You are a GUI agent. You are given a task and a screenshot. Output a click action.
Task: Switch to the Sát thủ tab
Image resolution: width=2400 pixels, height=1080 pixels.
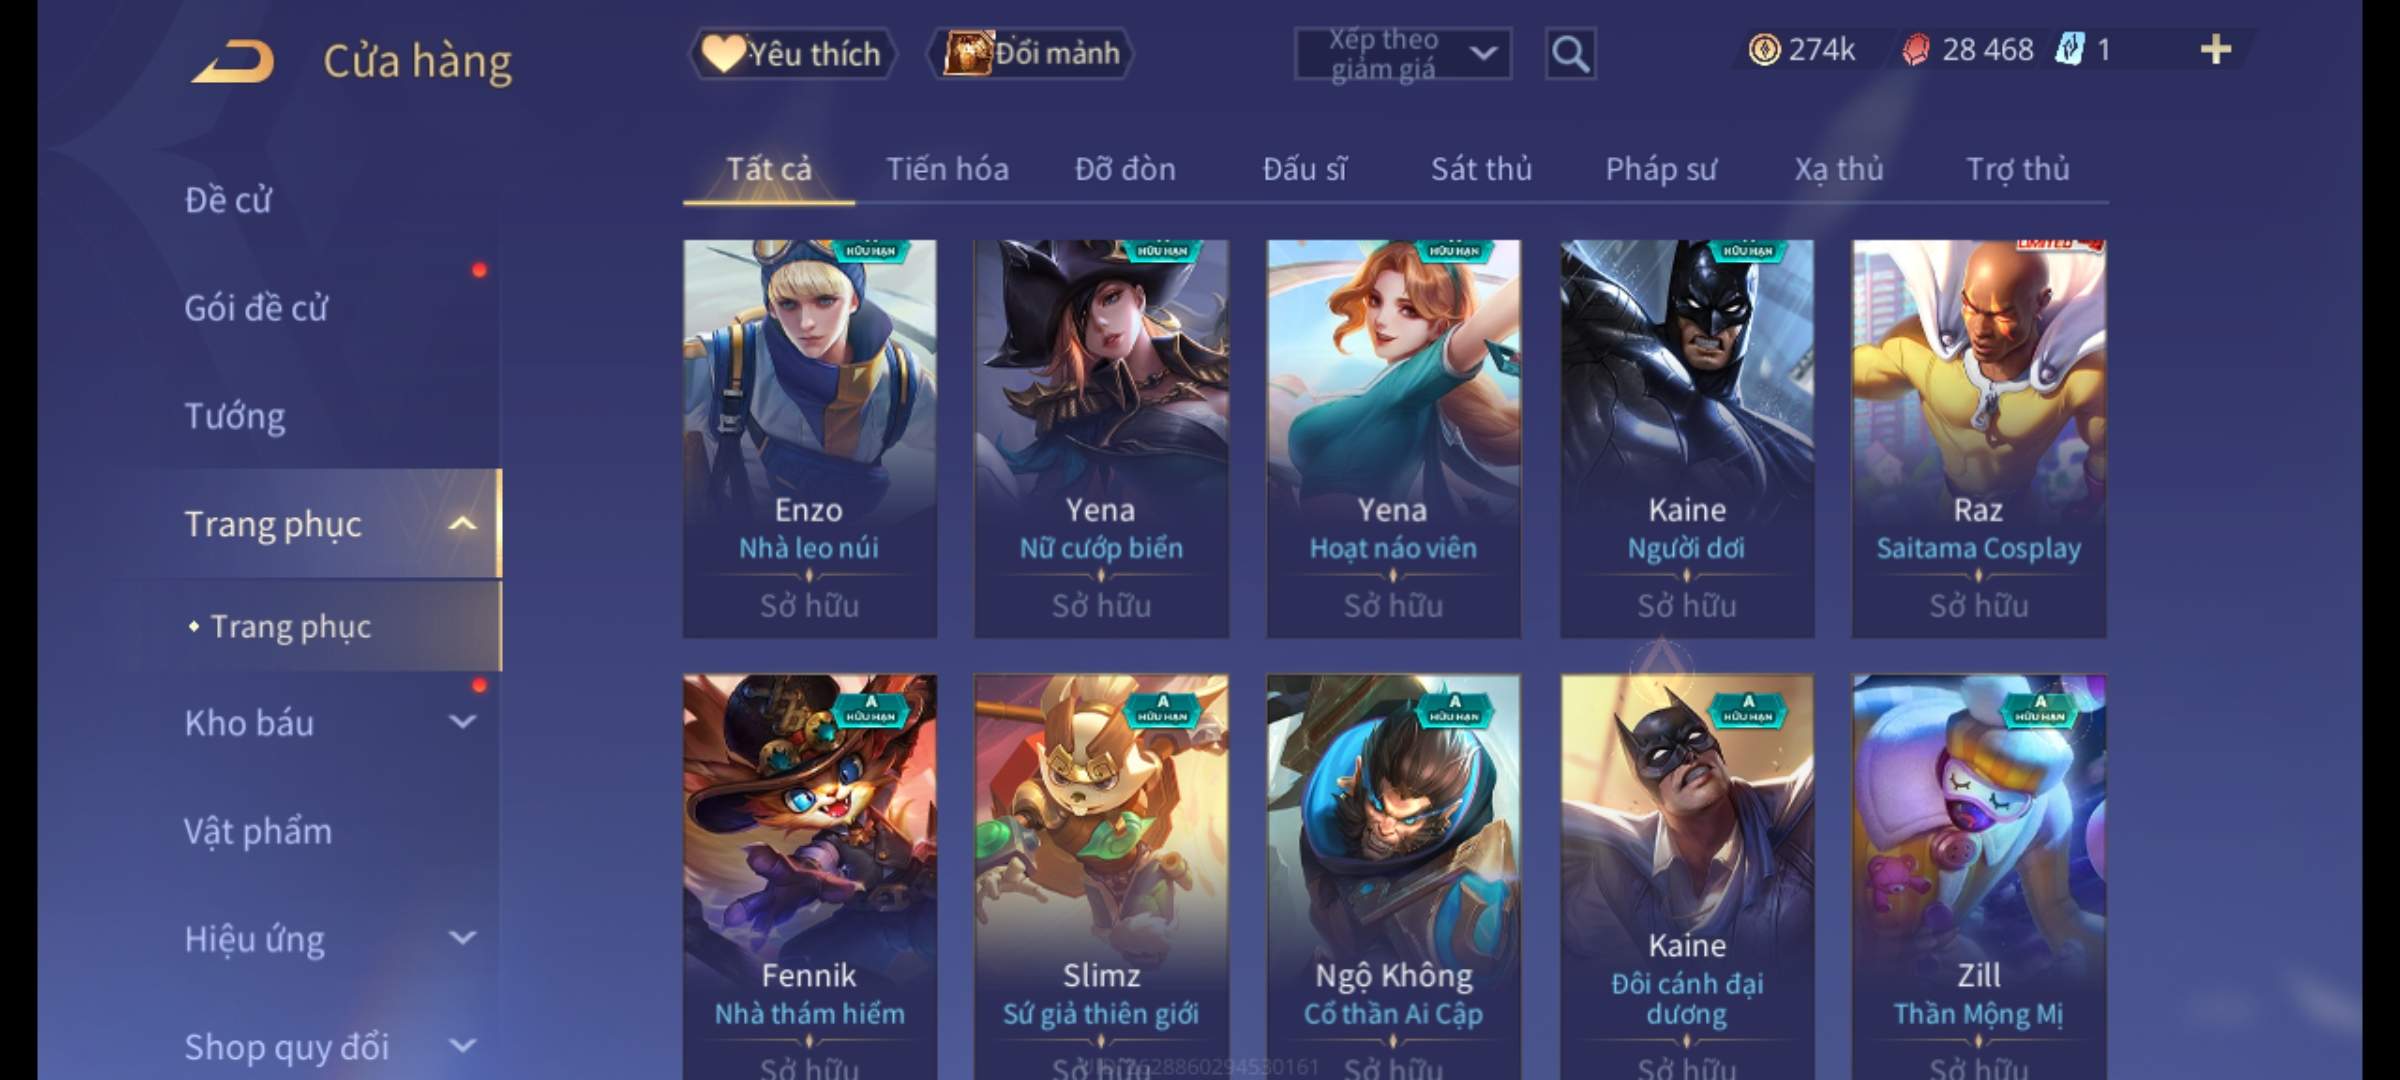tap(1481, 169)
